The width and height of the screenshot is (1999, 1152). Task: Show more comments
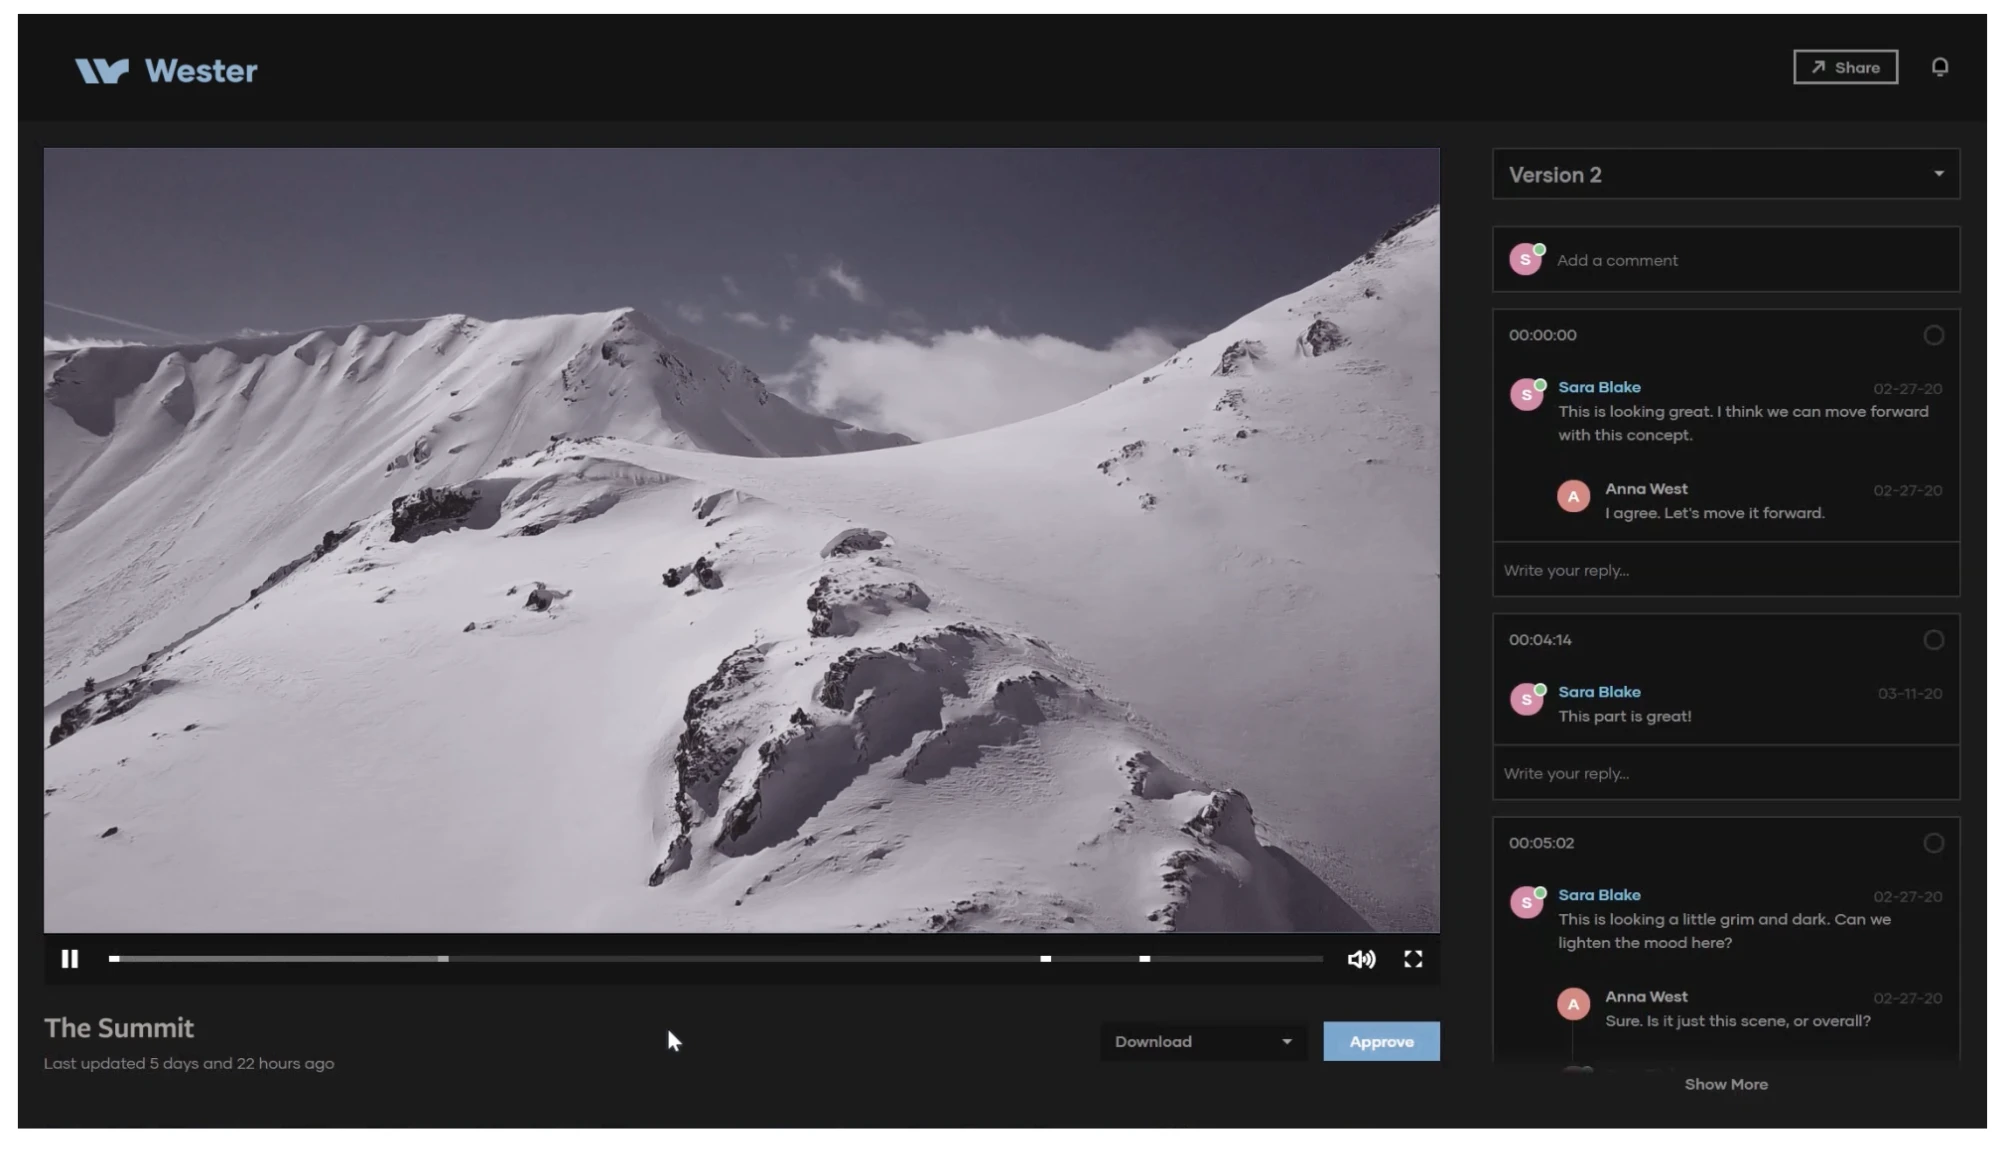point(1726,1084)
